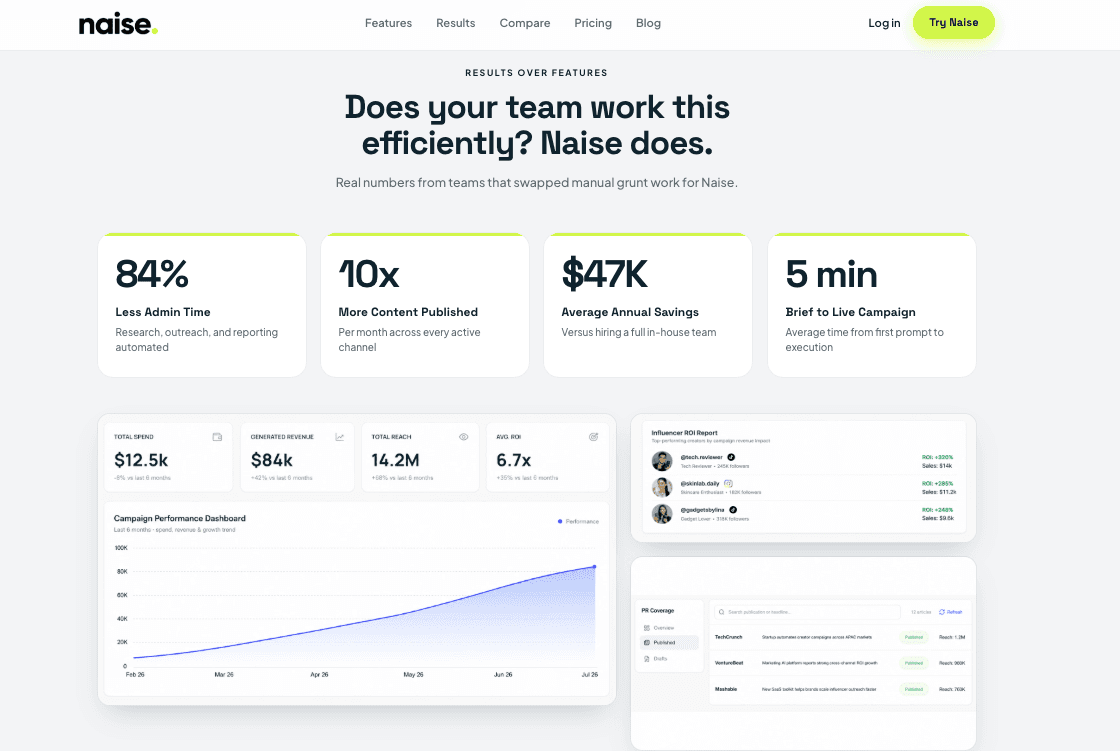
Task: Click the blue Performance legend dot
Action: point(560,522)
